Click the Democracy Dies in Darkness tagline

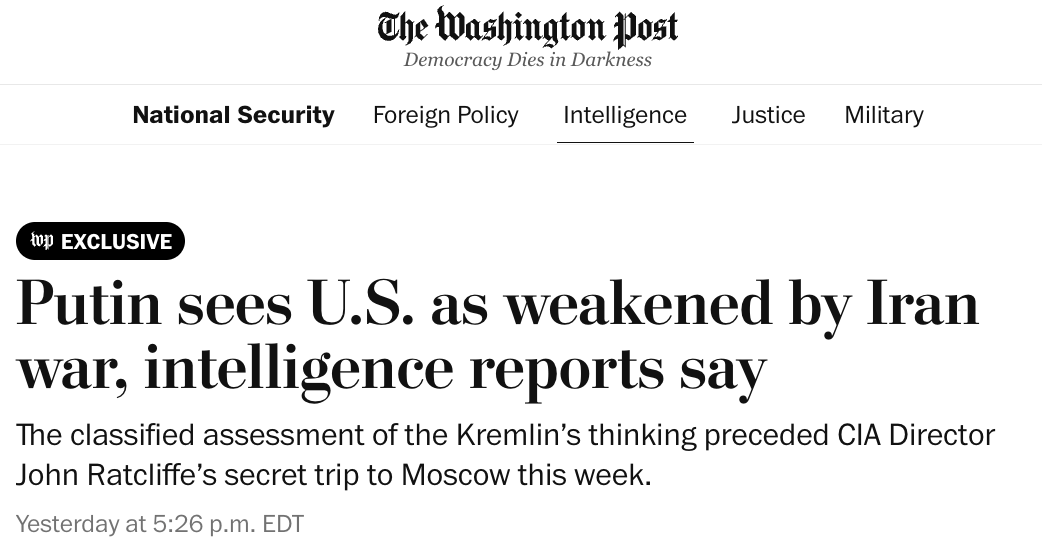528,60
